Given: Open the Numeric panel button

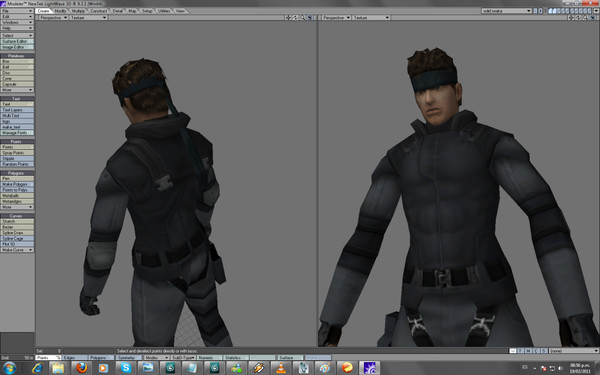Looking at the screenshot, I should [209, 357].
